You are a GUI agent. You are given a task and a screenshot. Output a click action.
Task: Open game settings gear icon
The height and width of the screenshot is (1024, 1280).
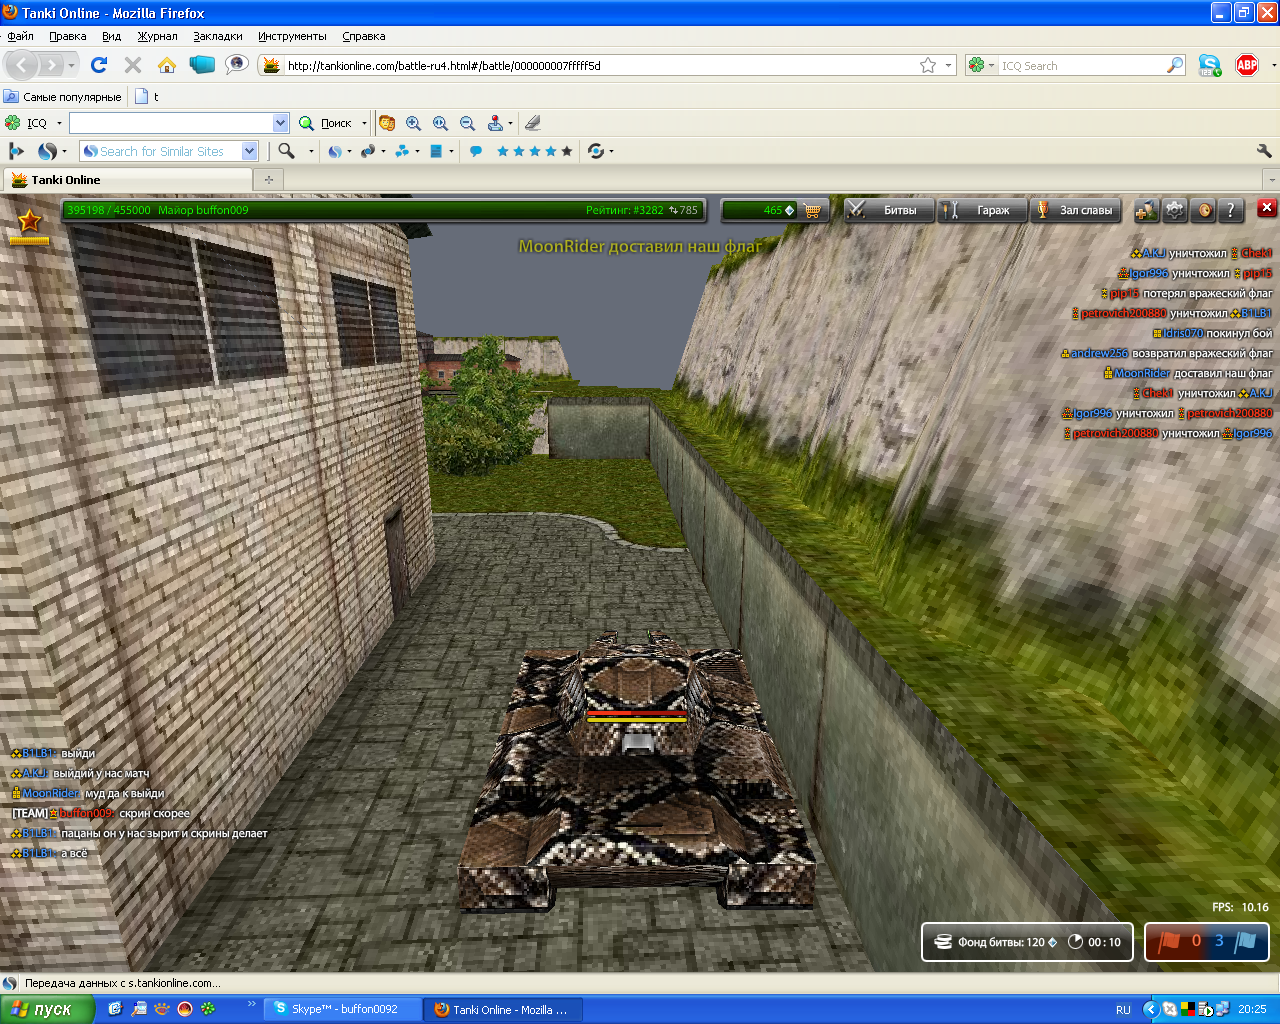[1175, 210]
